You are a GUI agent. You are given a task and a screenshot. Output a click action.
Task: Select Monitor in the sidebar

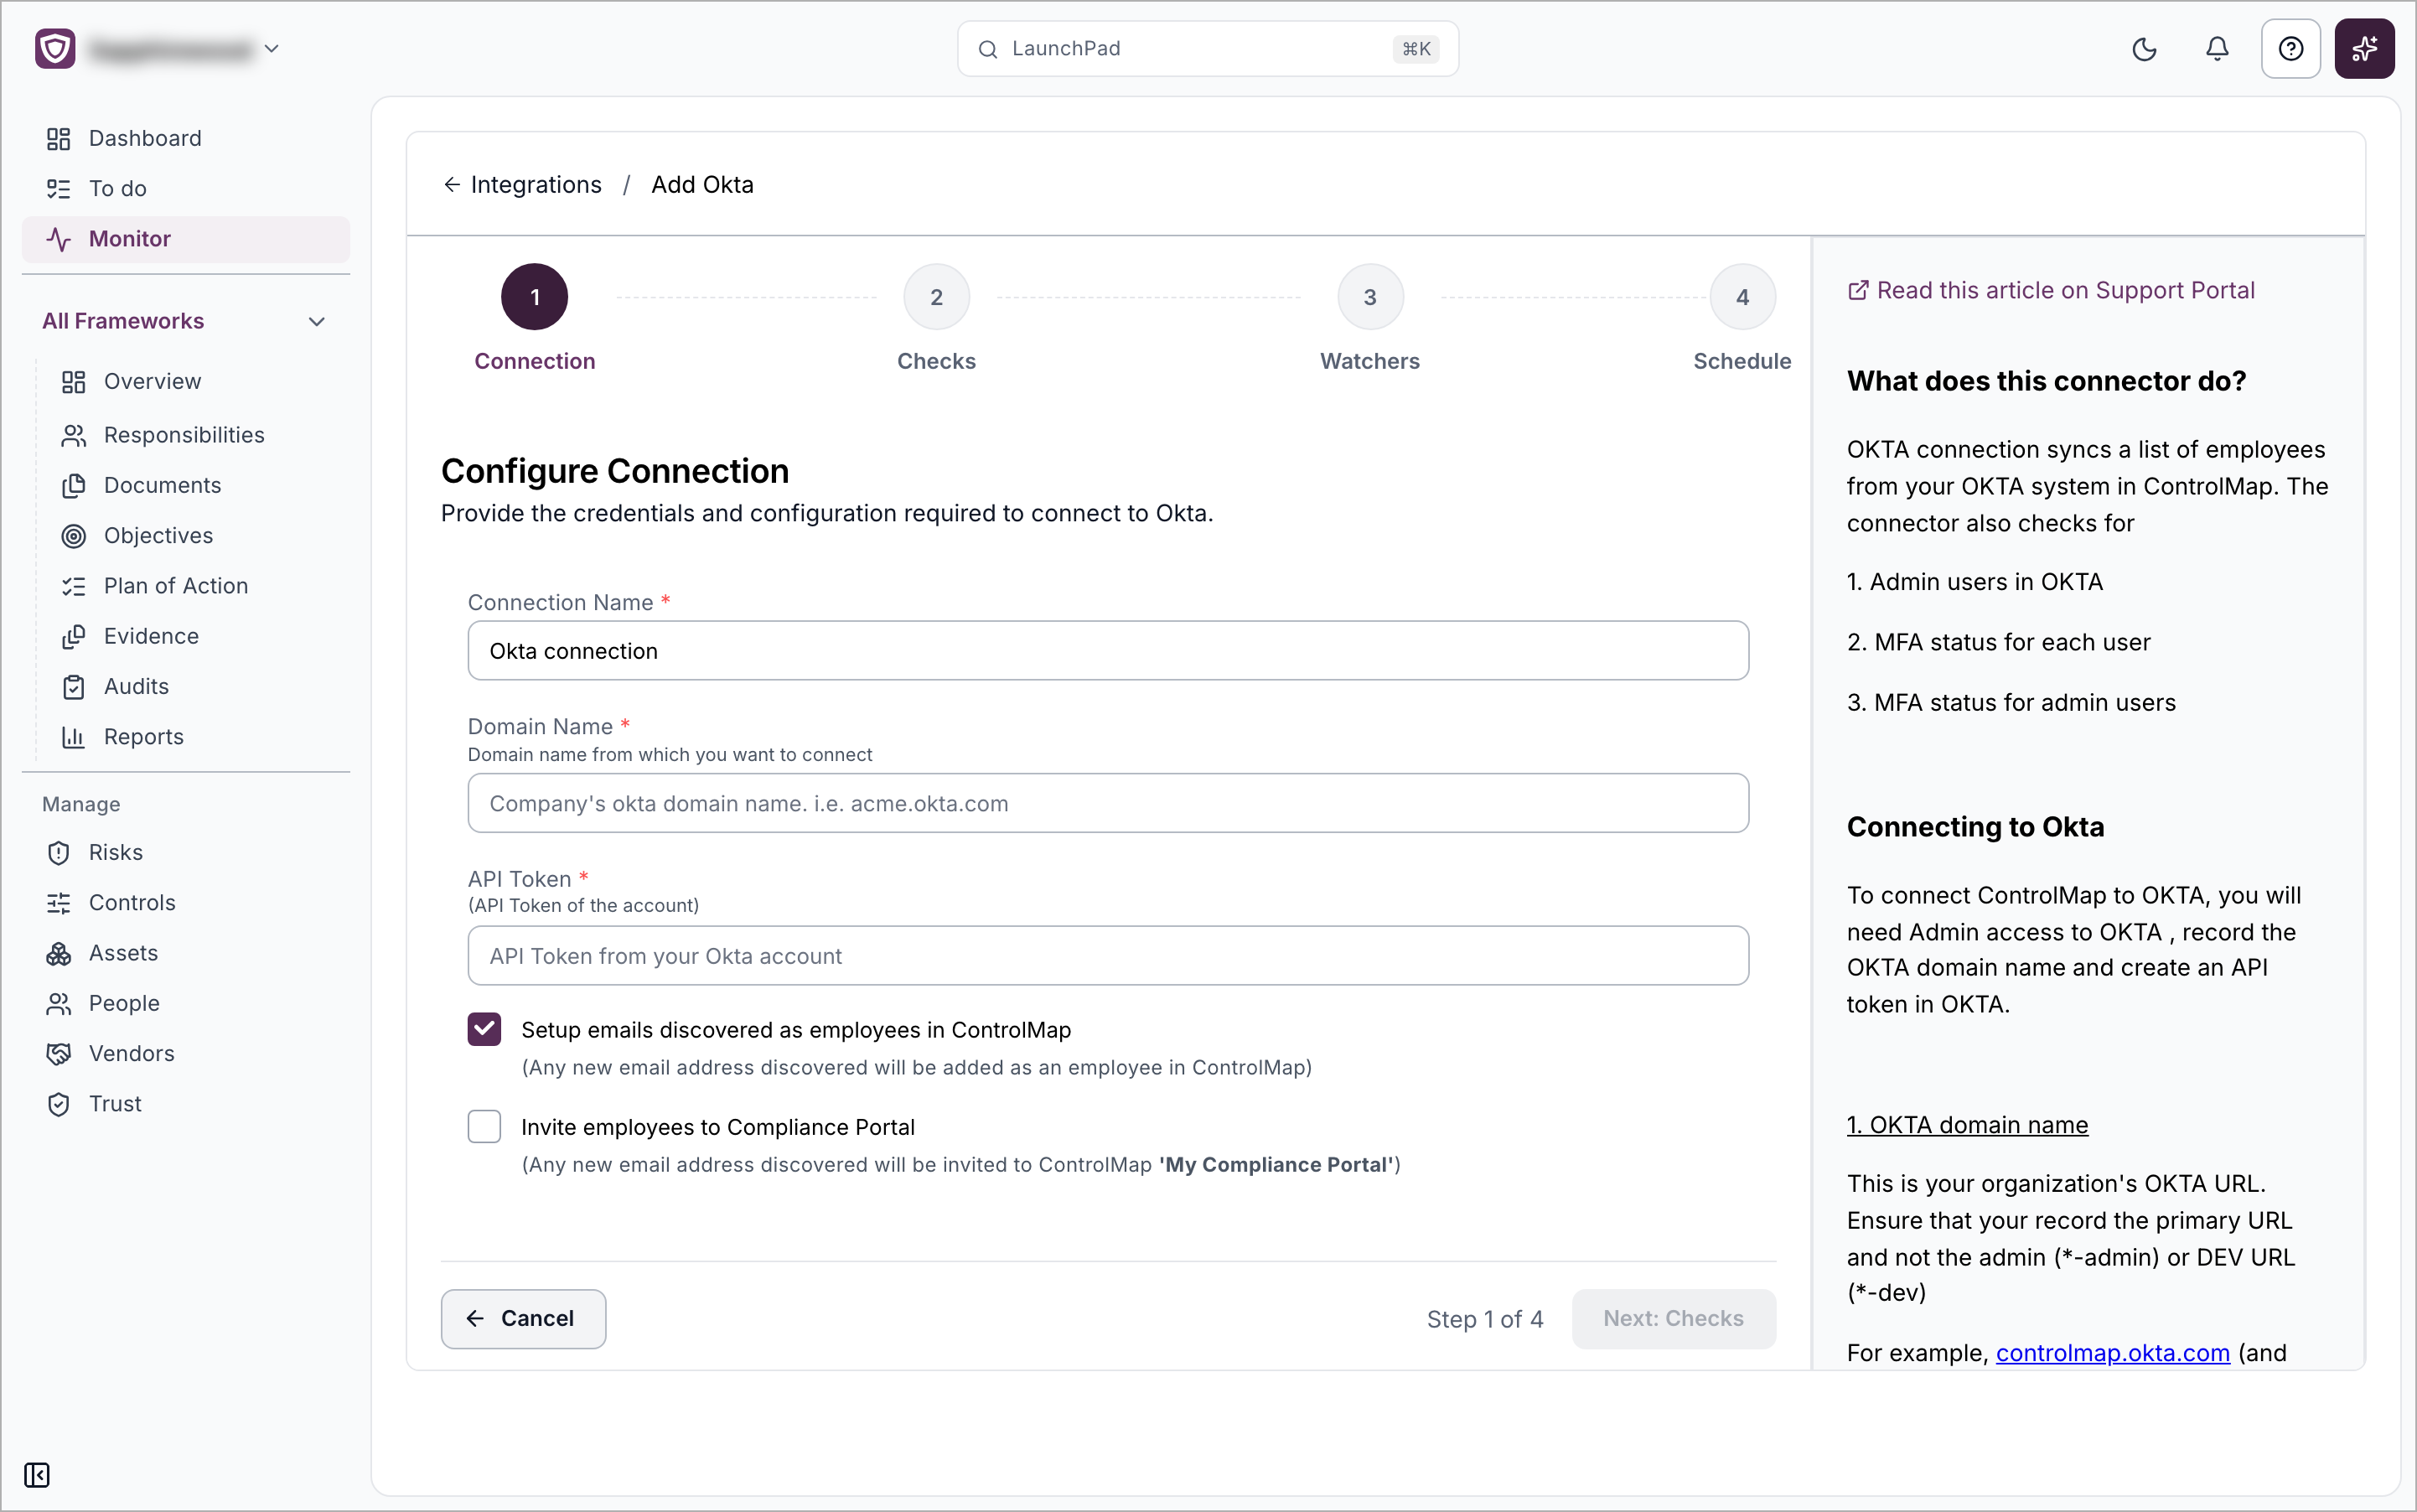point(186,239)
